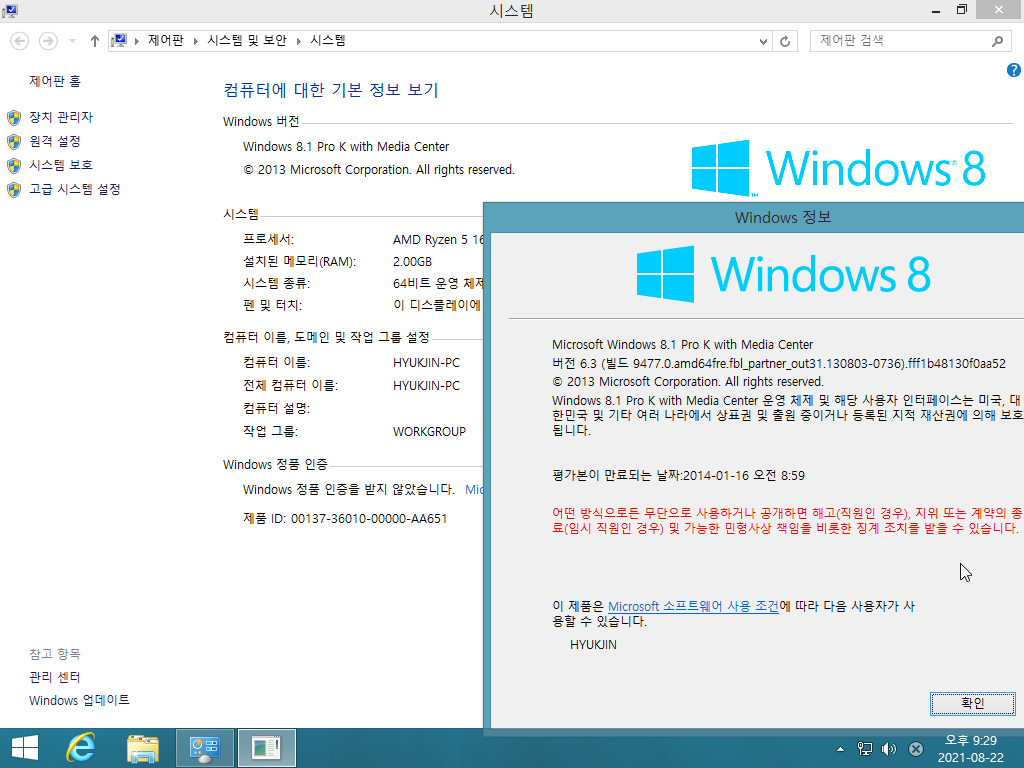Open the address bar history dropdown

coord(763,41)
